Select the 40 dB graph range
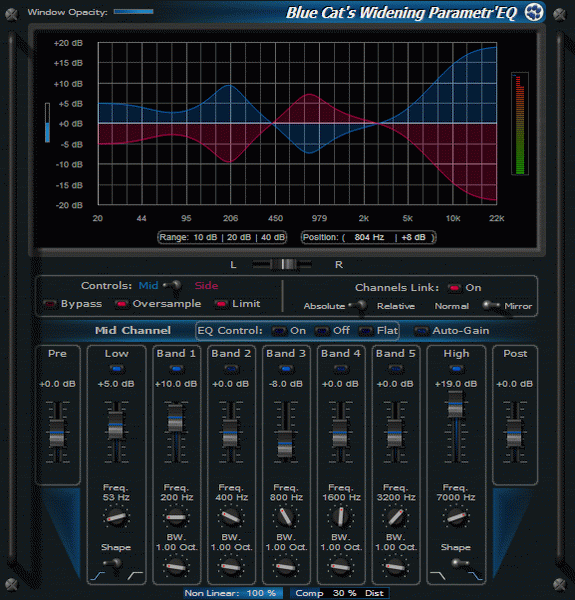The width and height of the screenshot is (575, 600). click(273, 237)
